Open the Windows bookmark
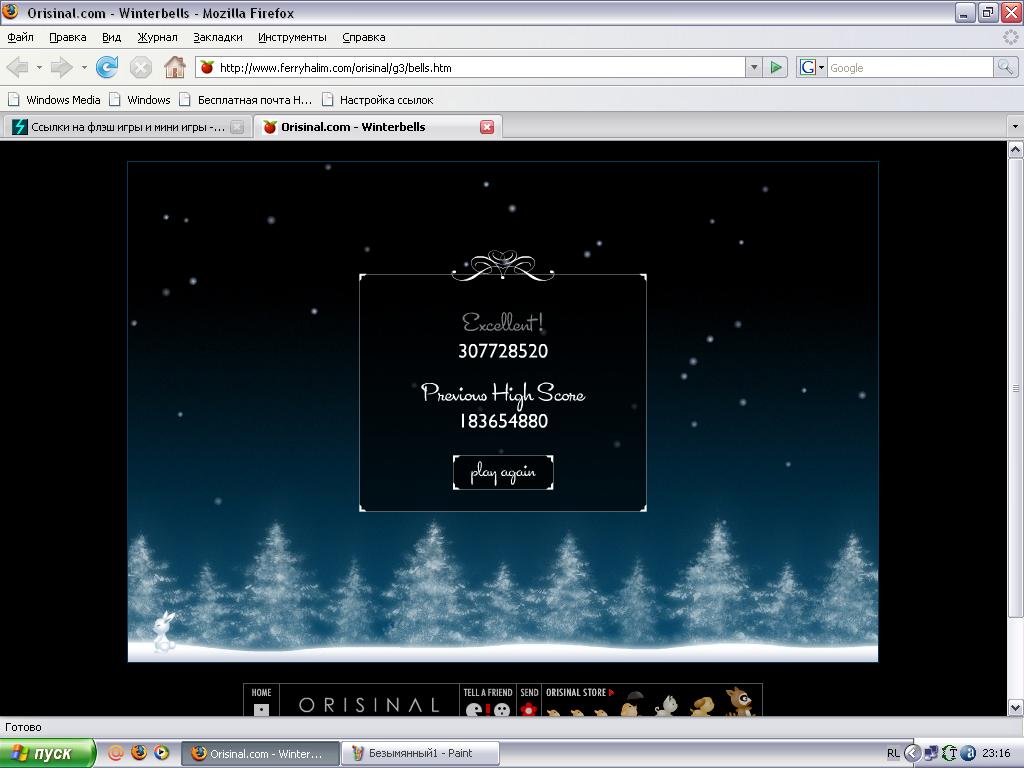The width and height of the screenshot is (1024, 768). click(140, 100)
